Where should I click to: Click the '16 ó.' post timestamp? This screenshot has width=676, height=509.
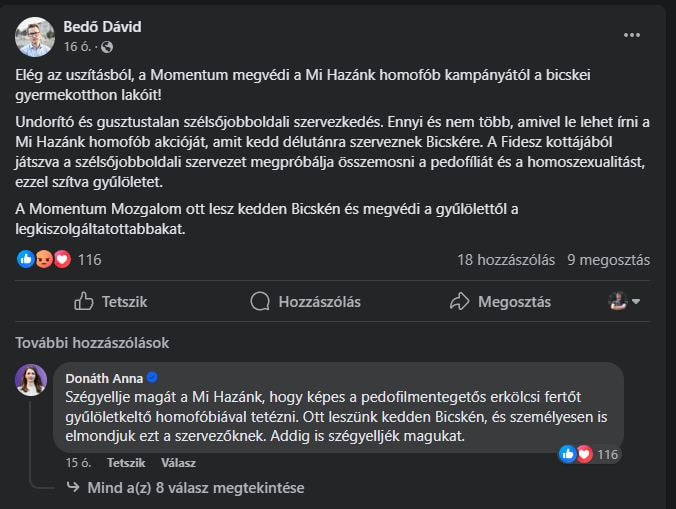coord(78,46)
